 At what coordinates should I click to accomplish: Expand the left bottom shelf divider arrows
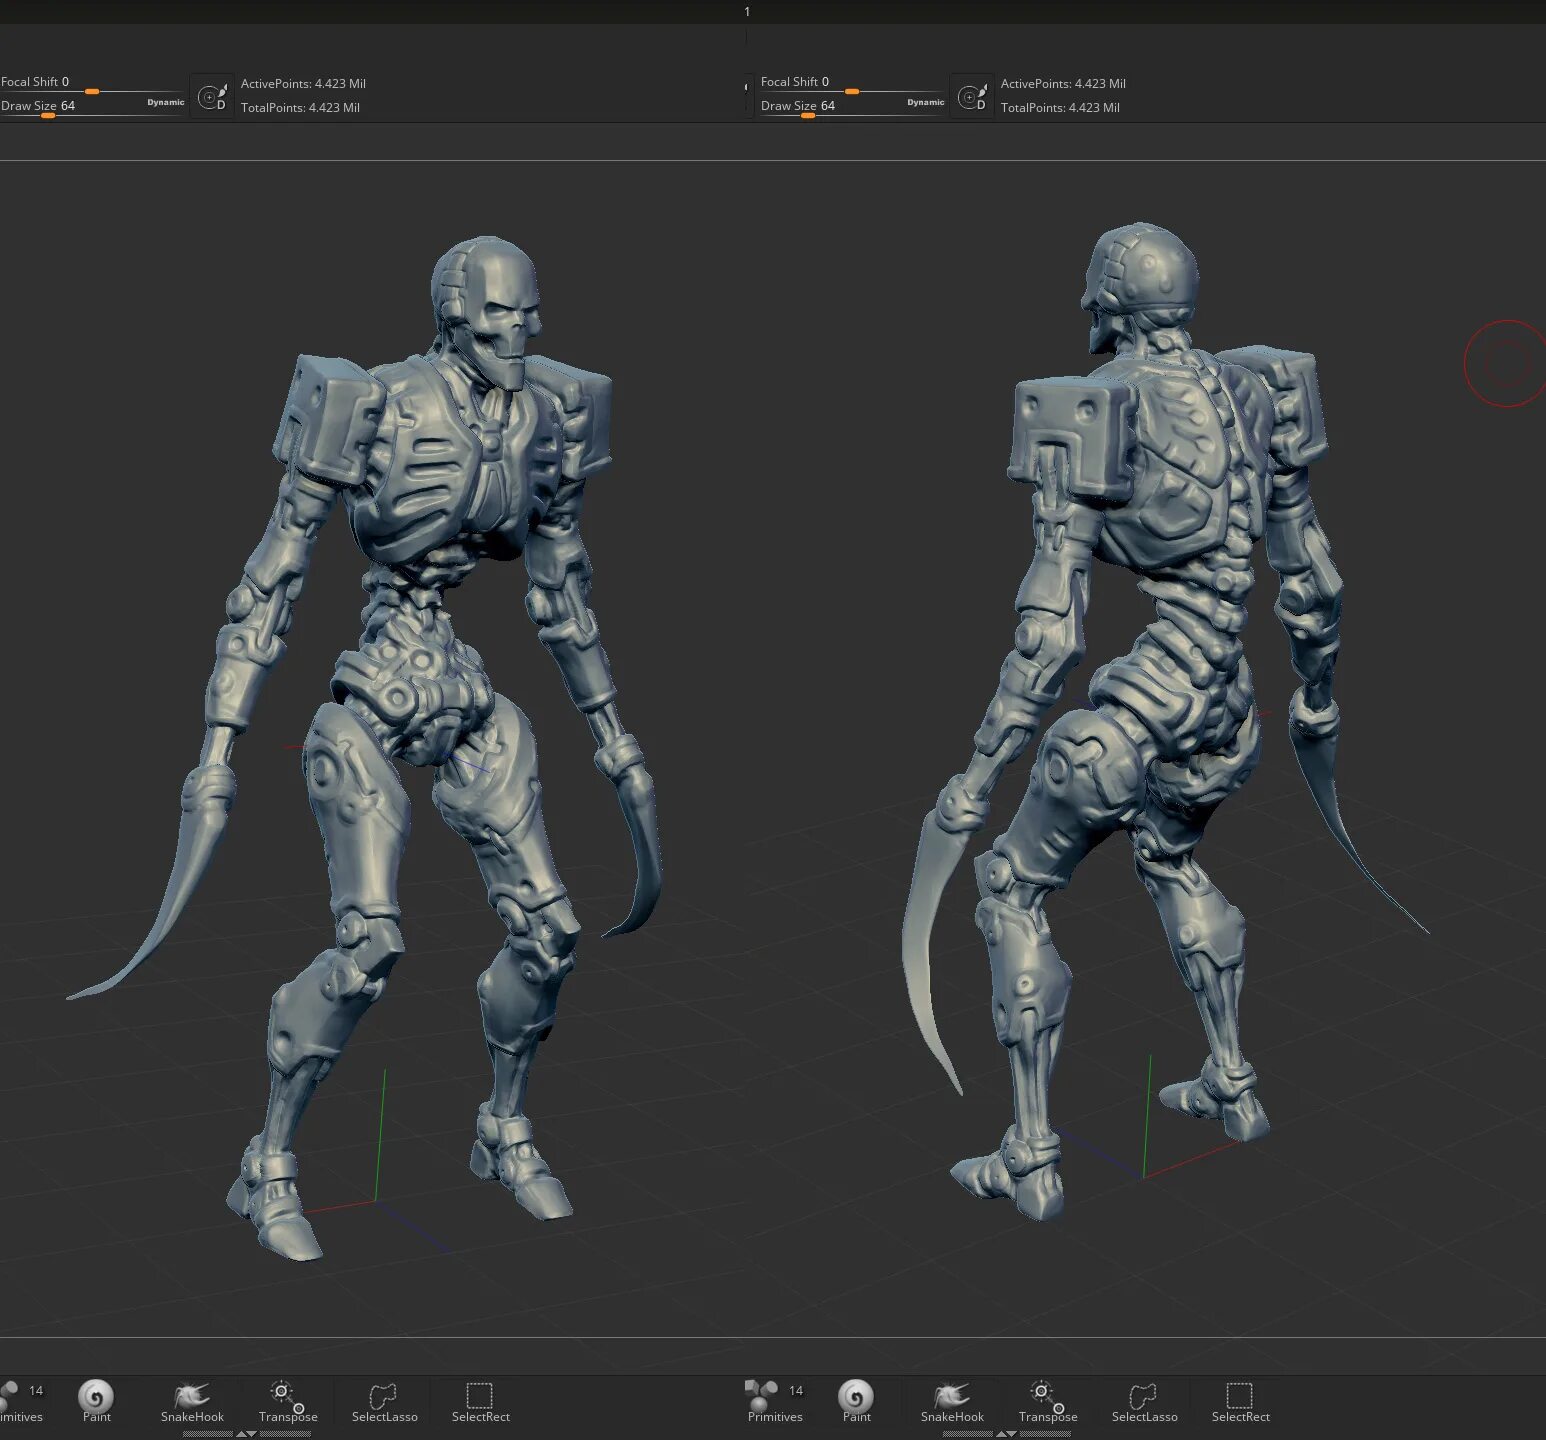point(245,1434)
